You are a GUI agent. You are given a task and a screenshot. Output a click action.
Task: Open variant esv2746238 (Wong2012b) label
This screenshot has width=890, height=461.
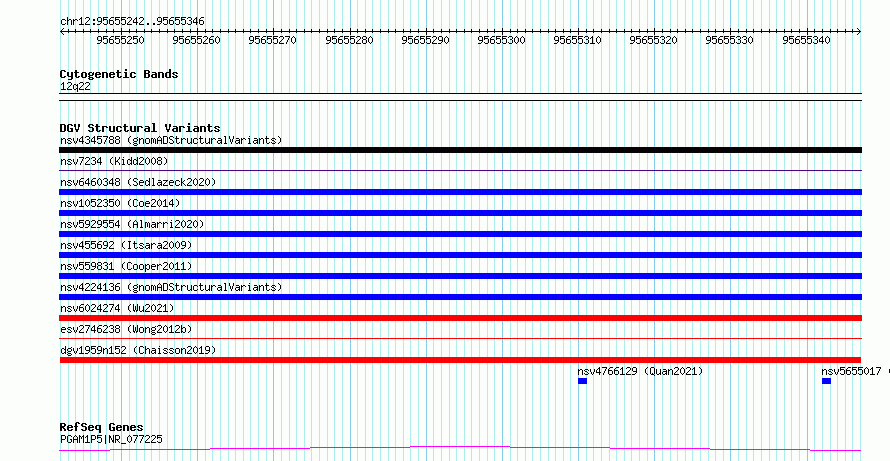(x=126, y=329)
